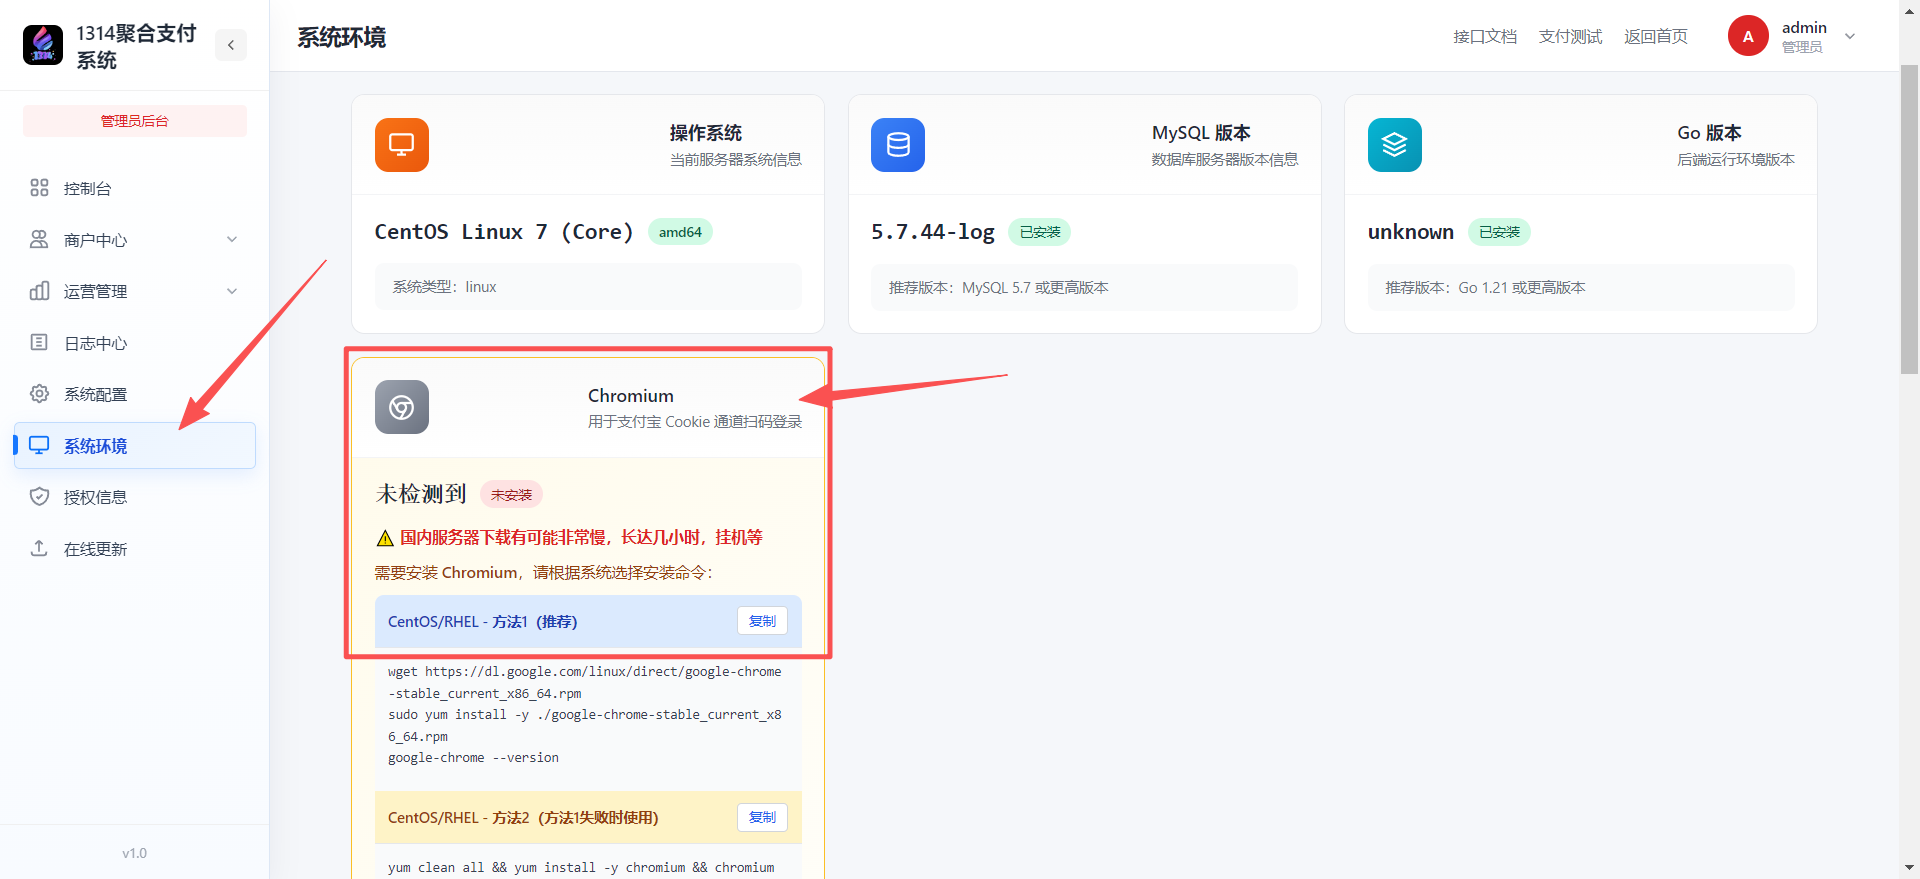Image resolution: width=1920 pixels, height=879 pixels.
Task: Click the 系统类型: linux info row
Action: (x=588, y=287)
